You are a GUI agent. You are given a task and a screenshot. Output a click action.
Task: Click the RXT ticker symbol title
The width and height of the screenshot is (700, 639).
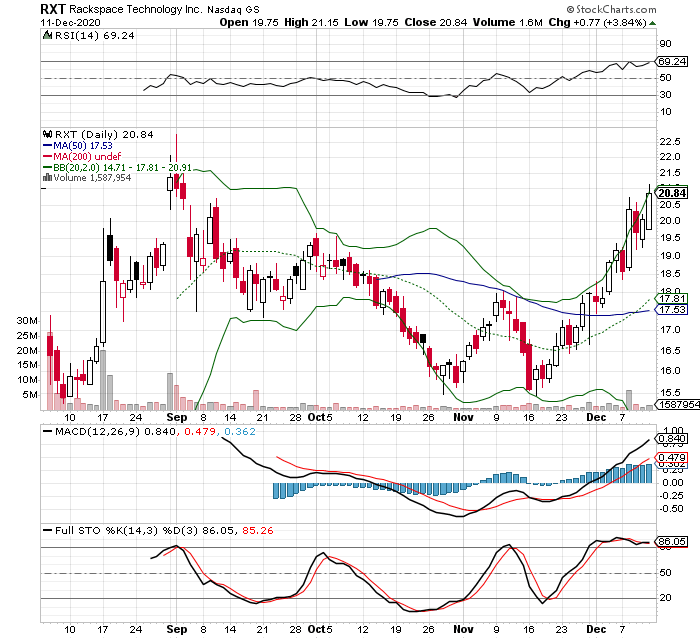53,9
